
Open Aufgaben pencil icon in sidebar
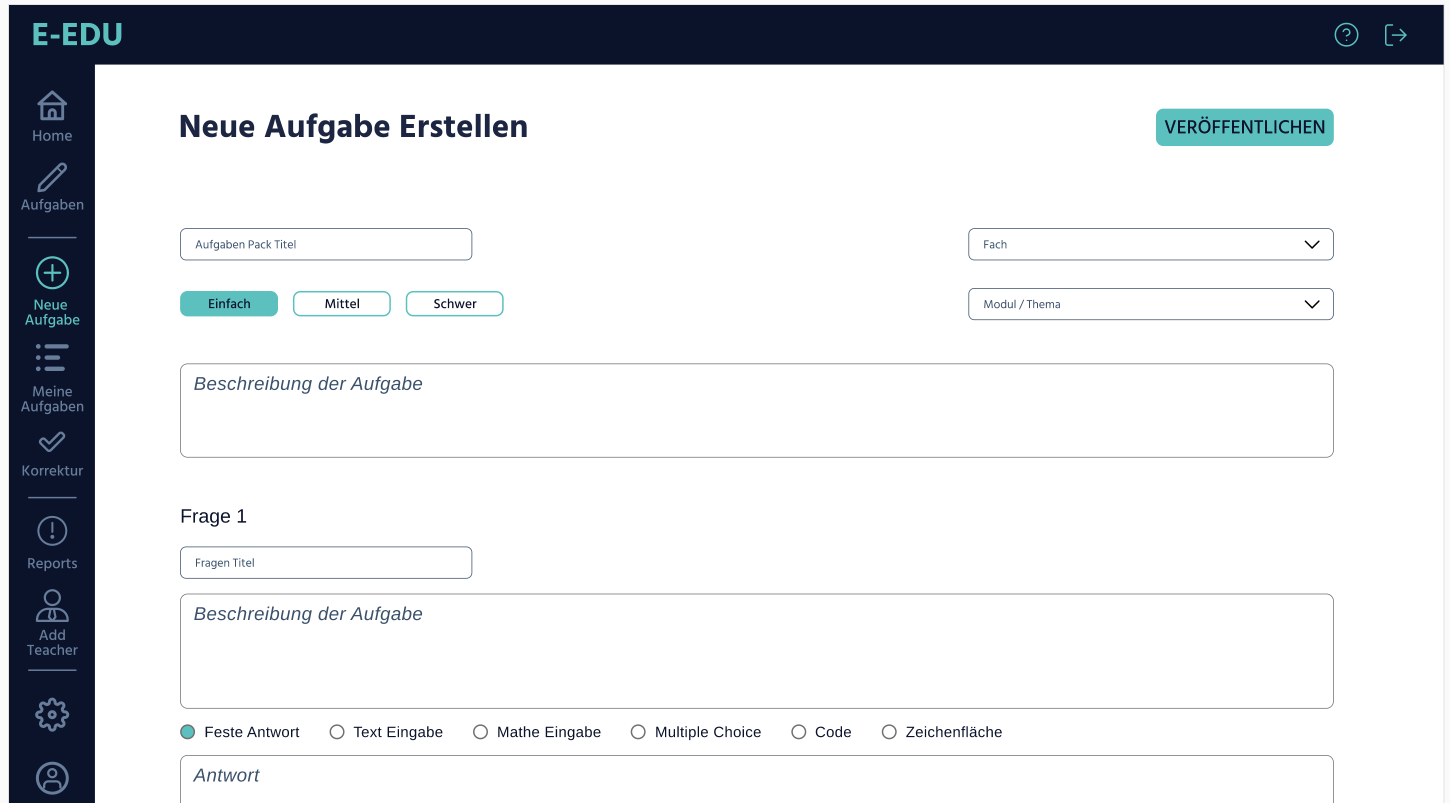click(x=52, y=177)
